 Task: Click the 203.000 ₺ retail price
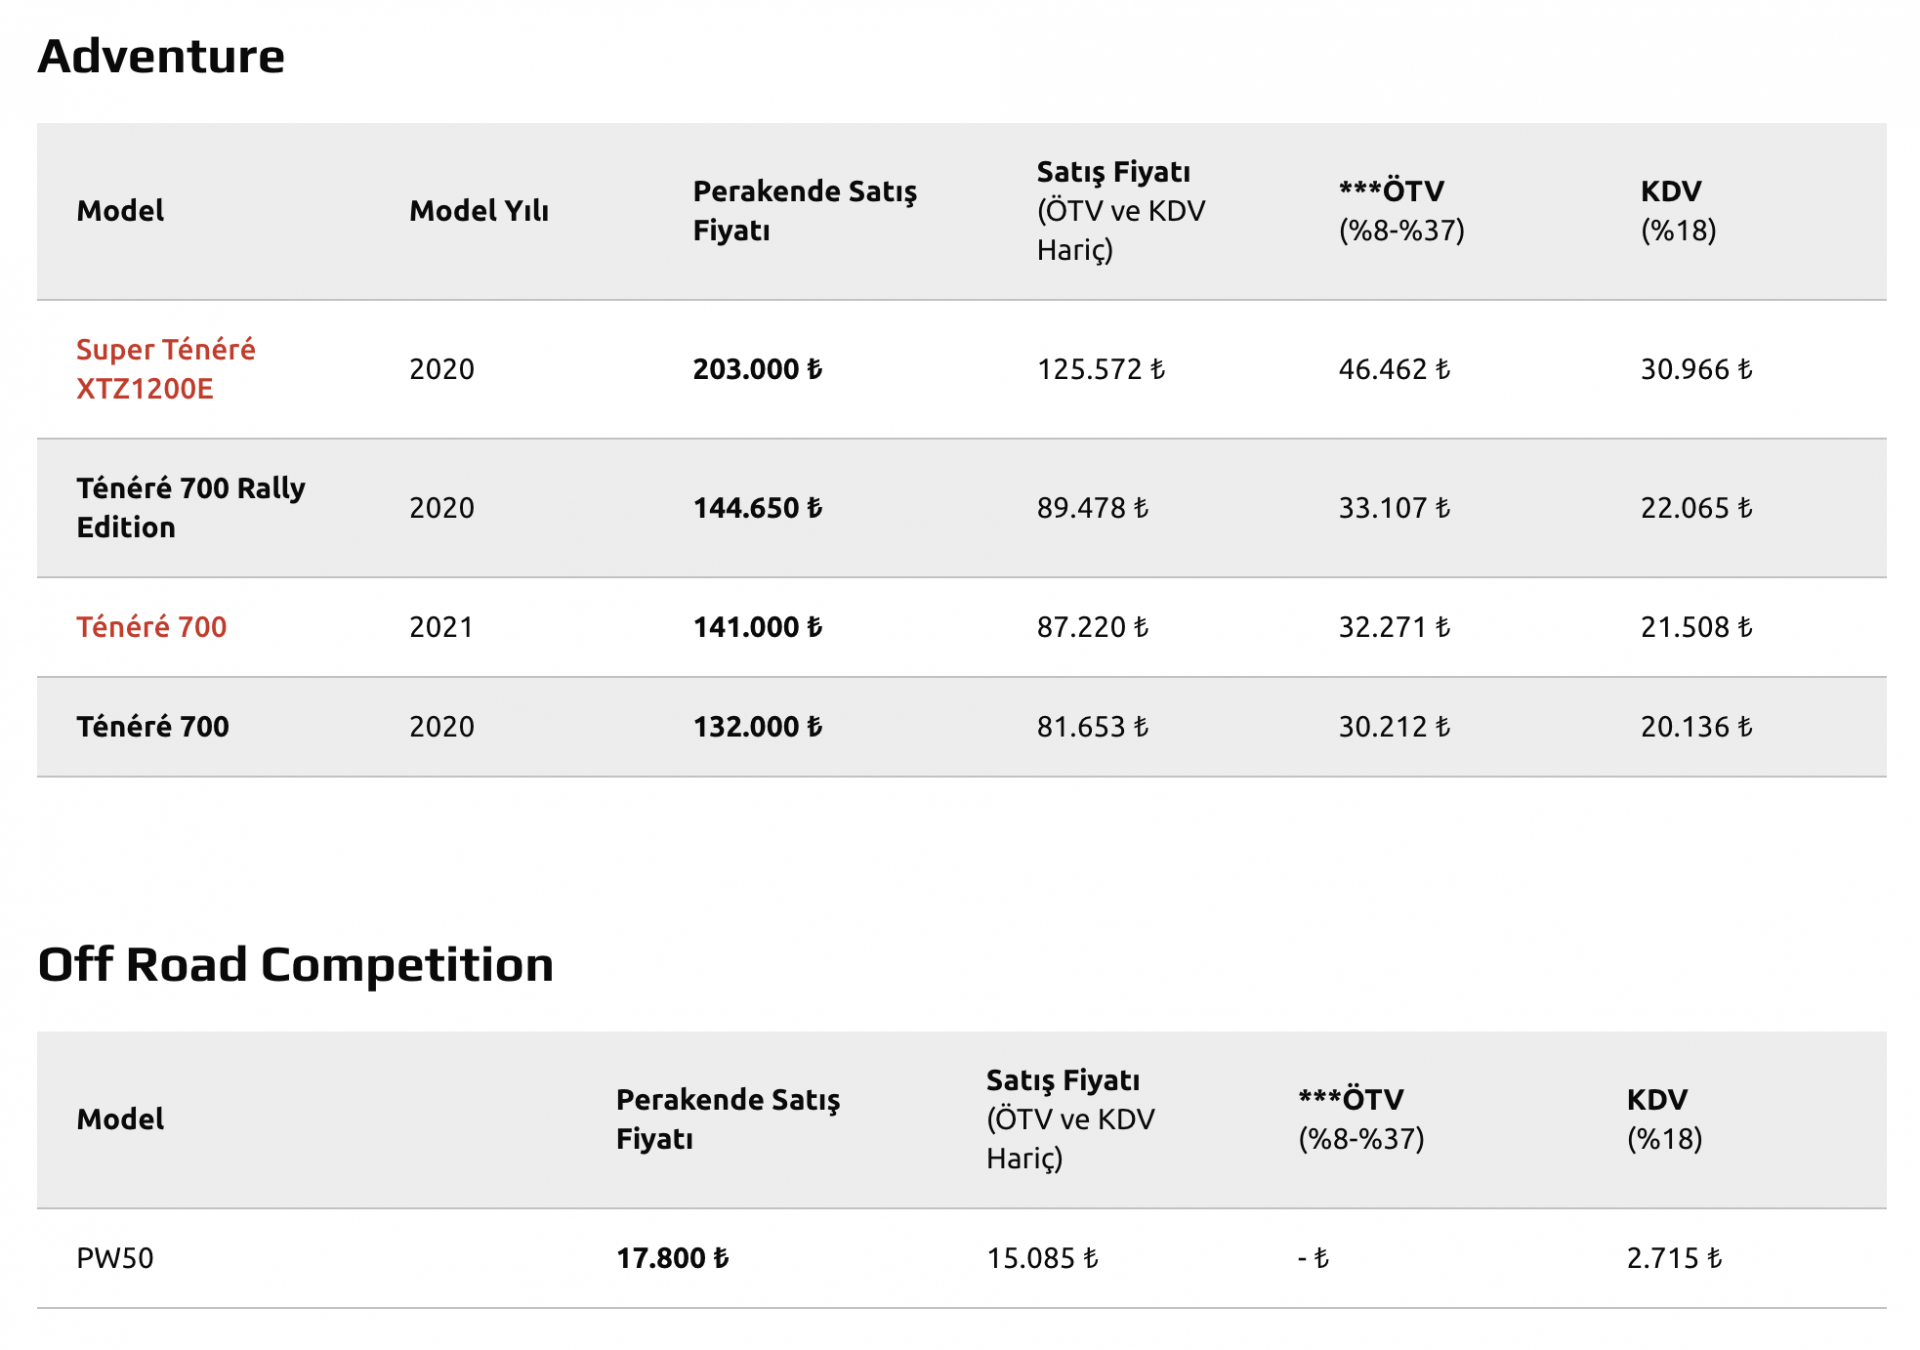[757, 369]
